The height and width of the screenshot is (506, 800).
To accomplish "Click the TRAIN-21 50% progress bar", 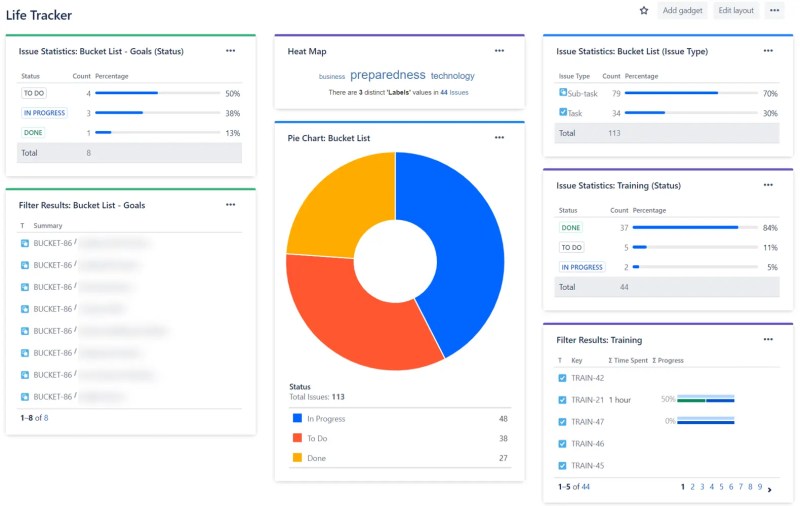I will click(x=706, y=399).
